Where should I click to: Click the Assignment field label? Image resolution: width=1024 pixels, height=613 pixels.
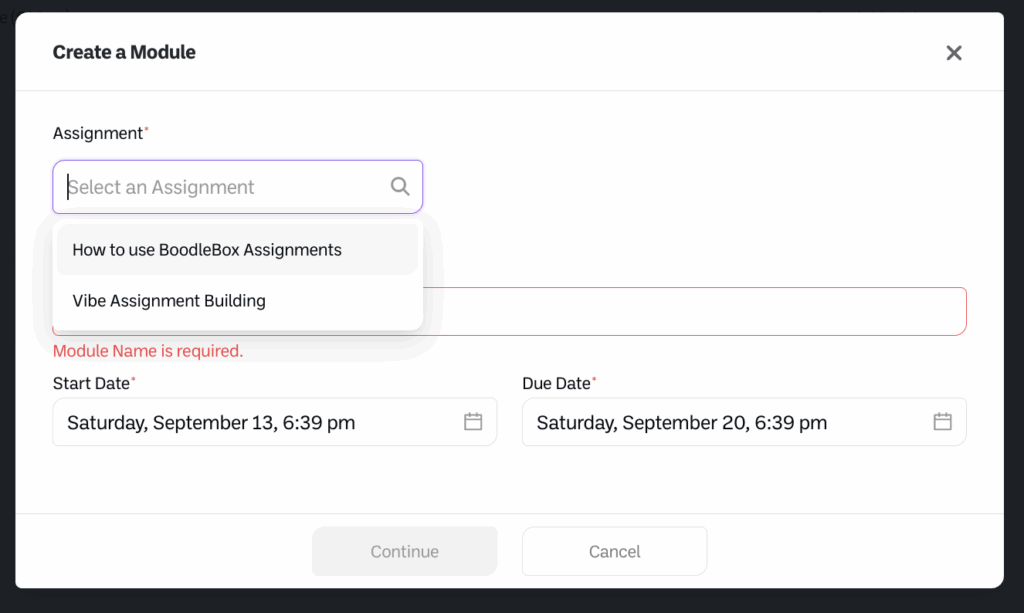pyautogui.click(x=98, y=134)
